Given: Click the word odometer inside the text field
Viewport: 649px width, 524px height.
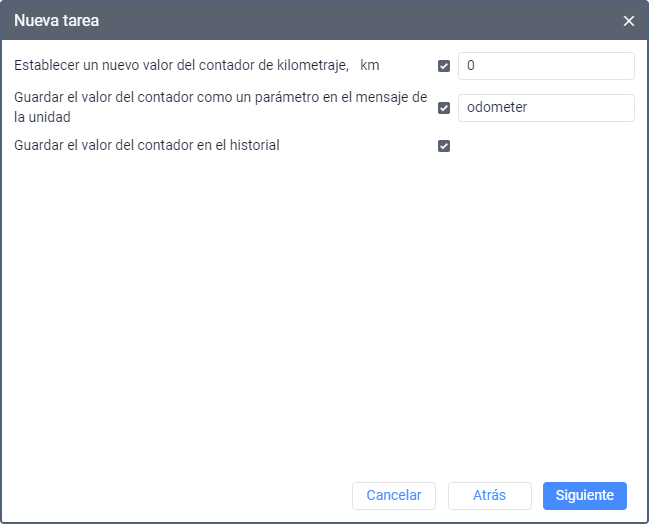Looking at the screenshot, I should click(497, 108).
